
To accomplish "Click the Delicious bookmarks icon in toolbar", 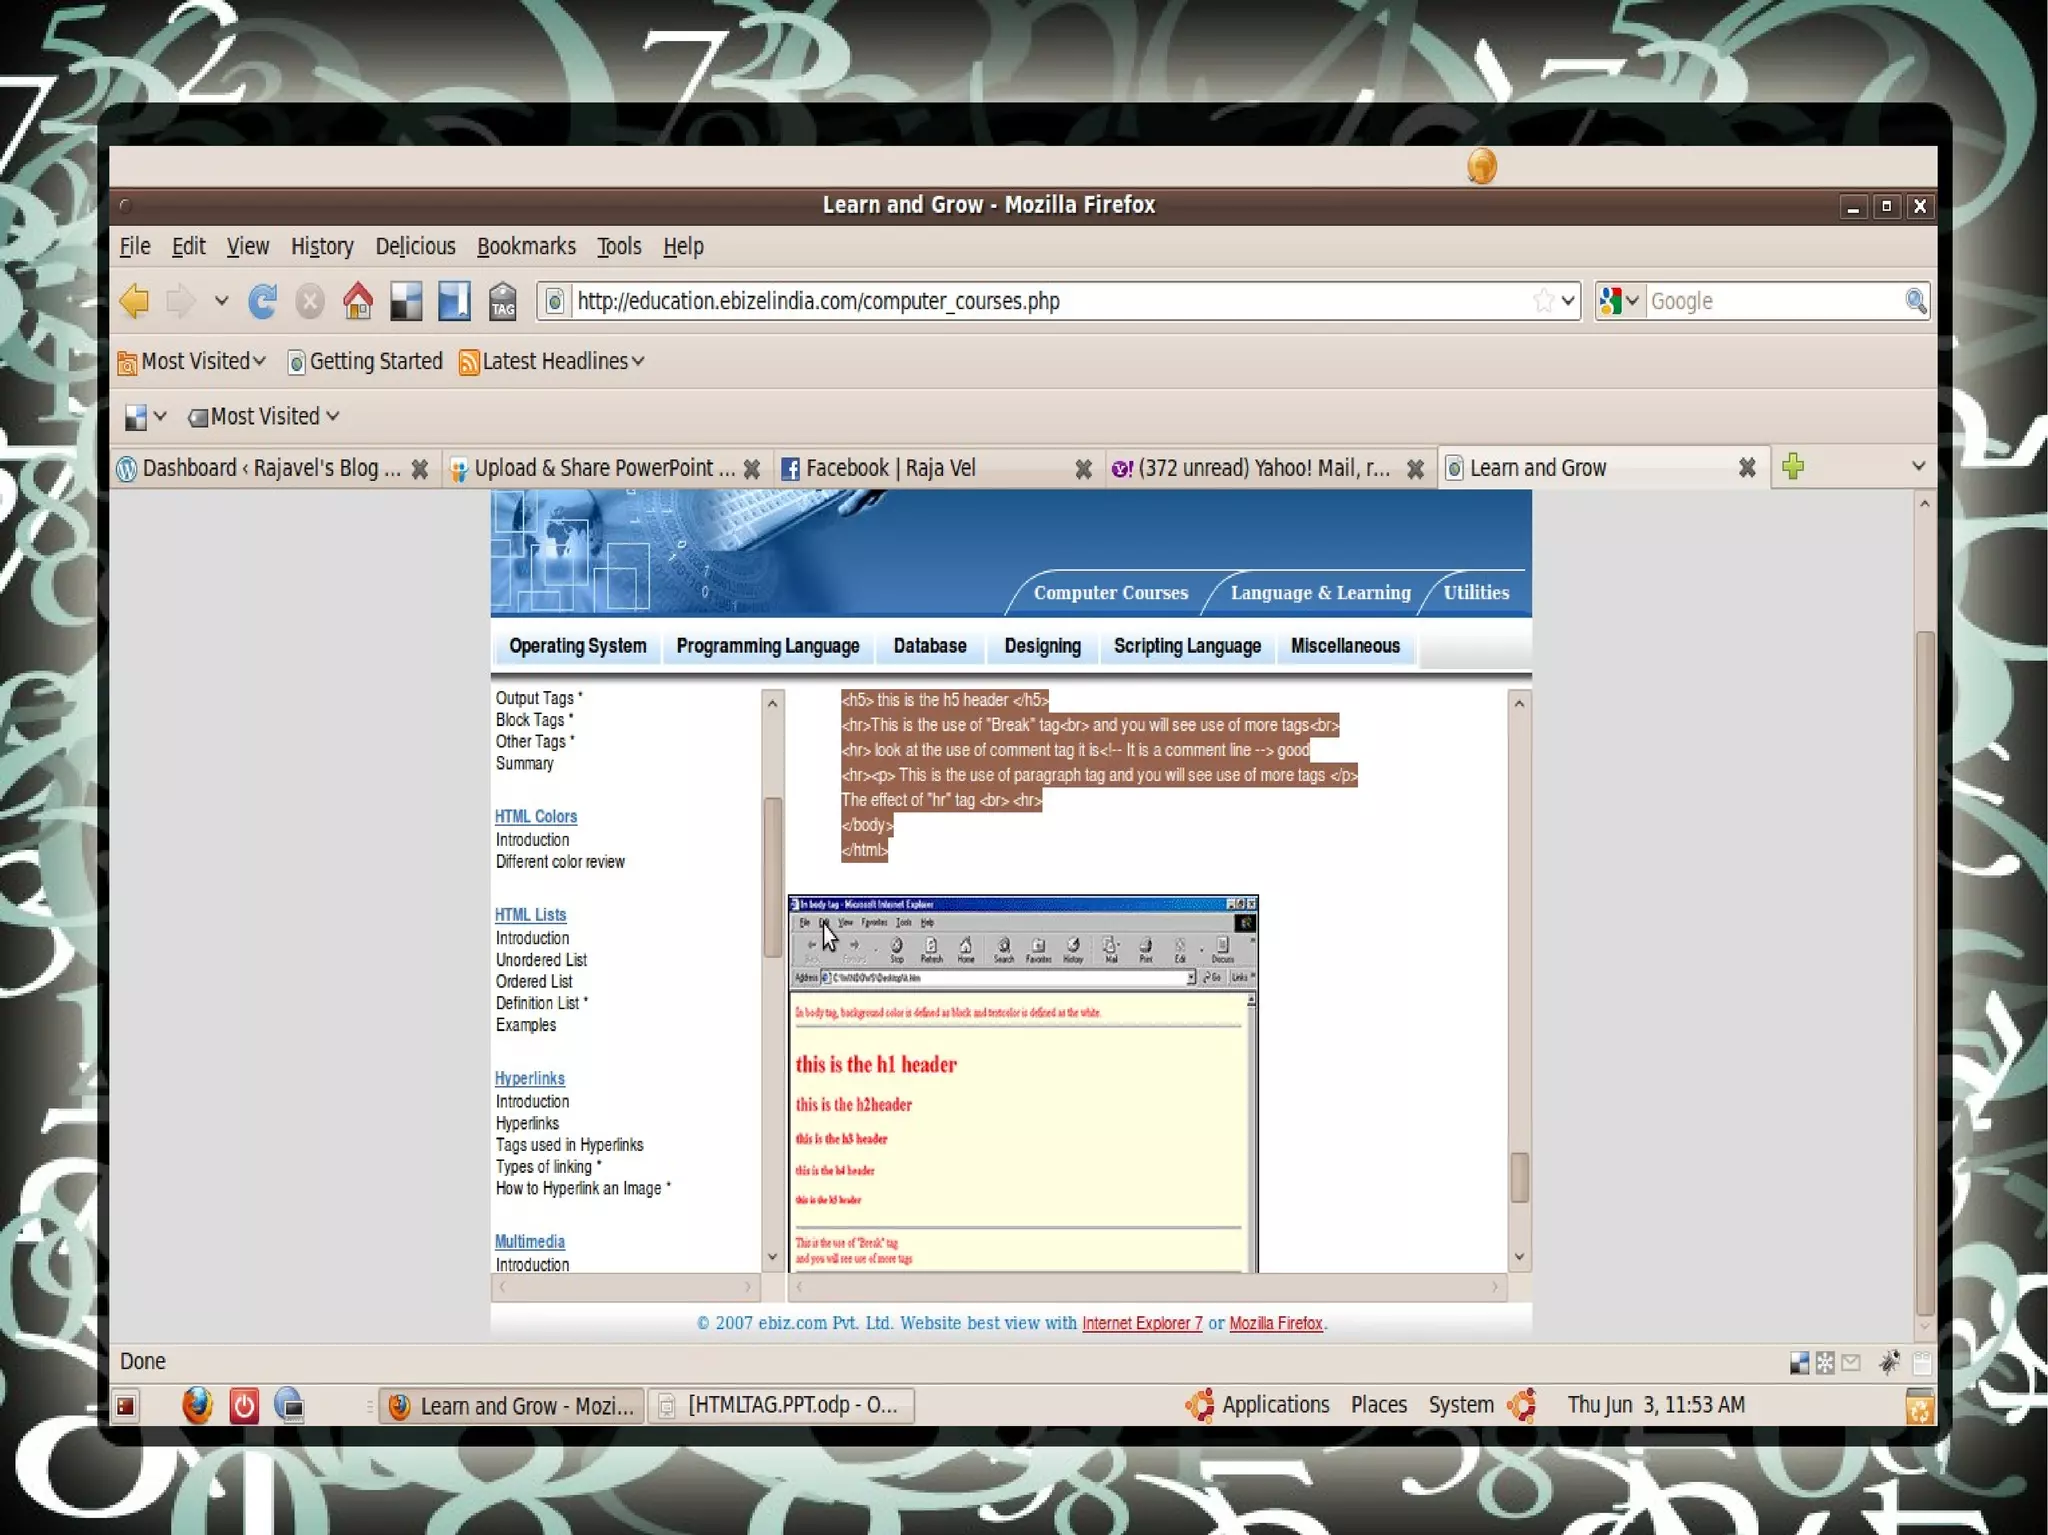I will pyautogui.click(x=454, y=301).
